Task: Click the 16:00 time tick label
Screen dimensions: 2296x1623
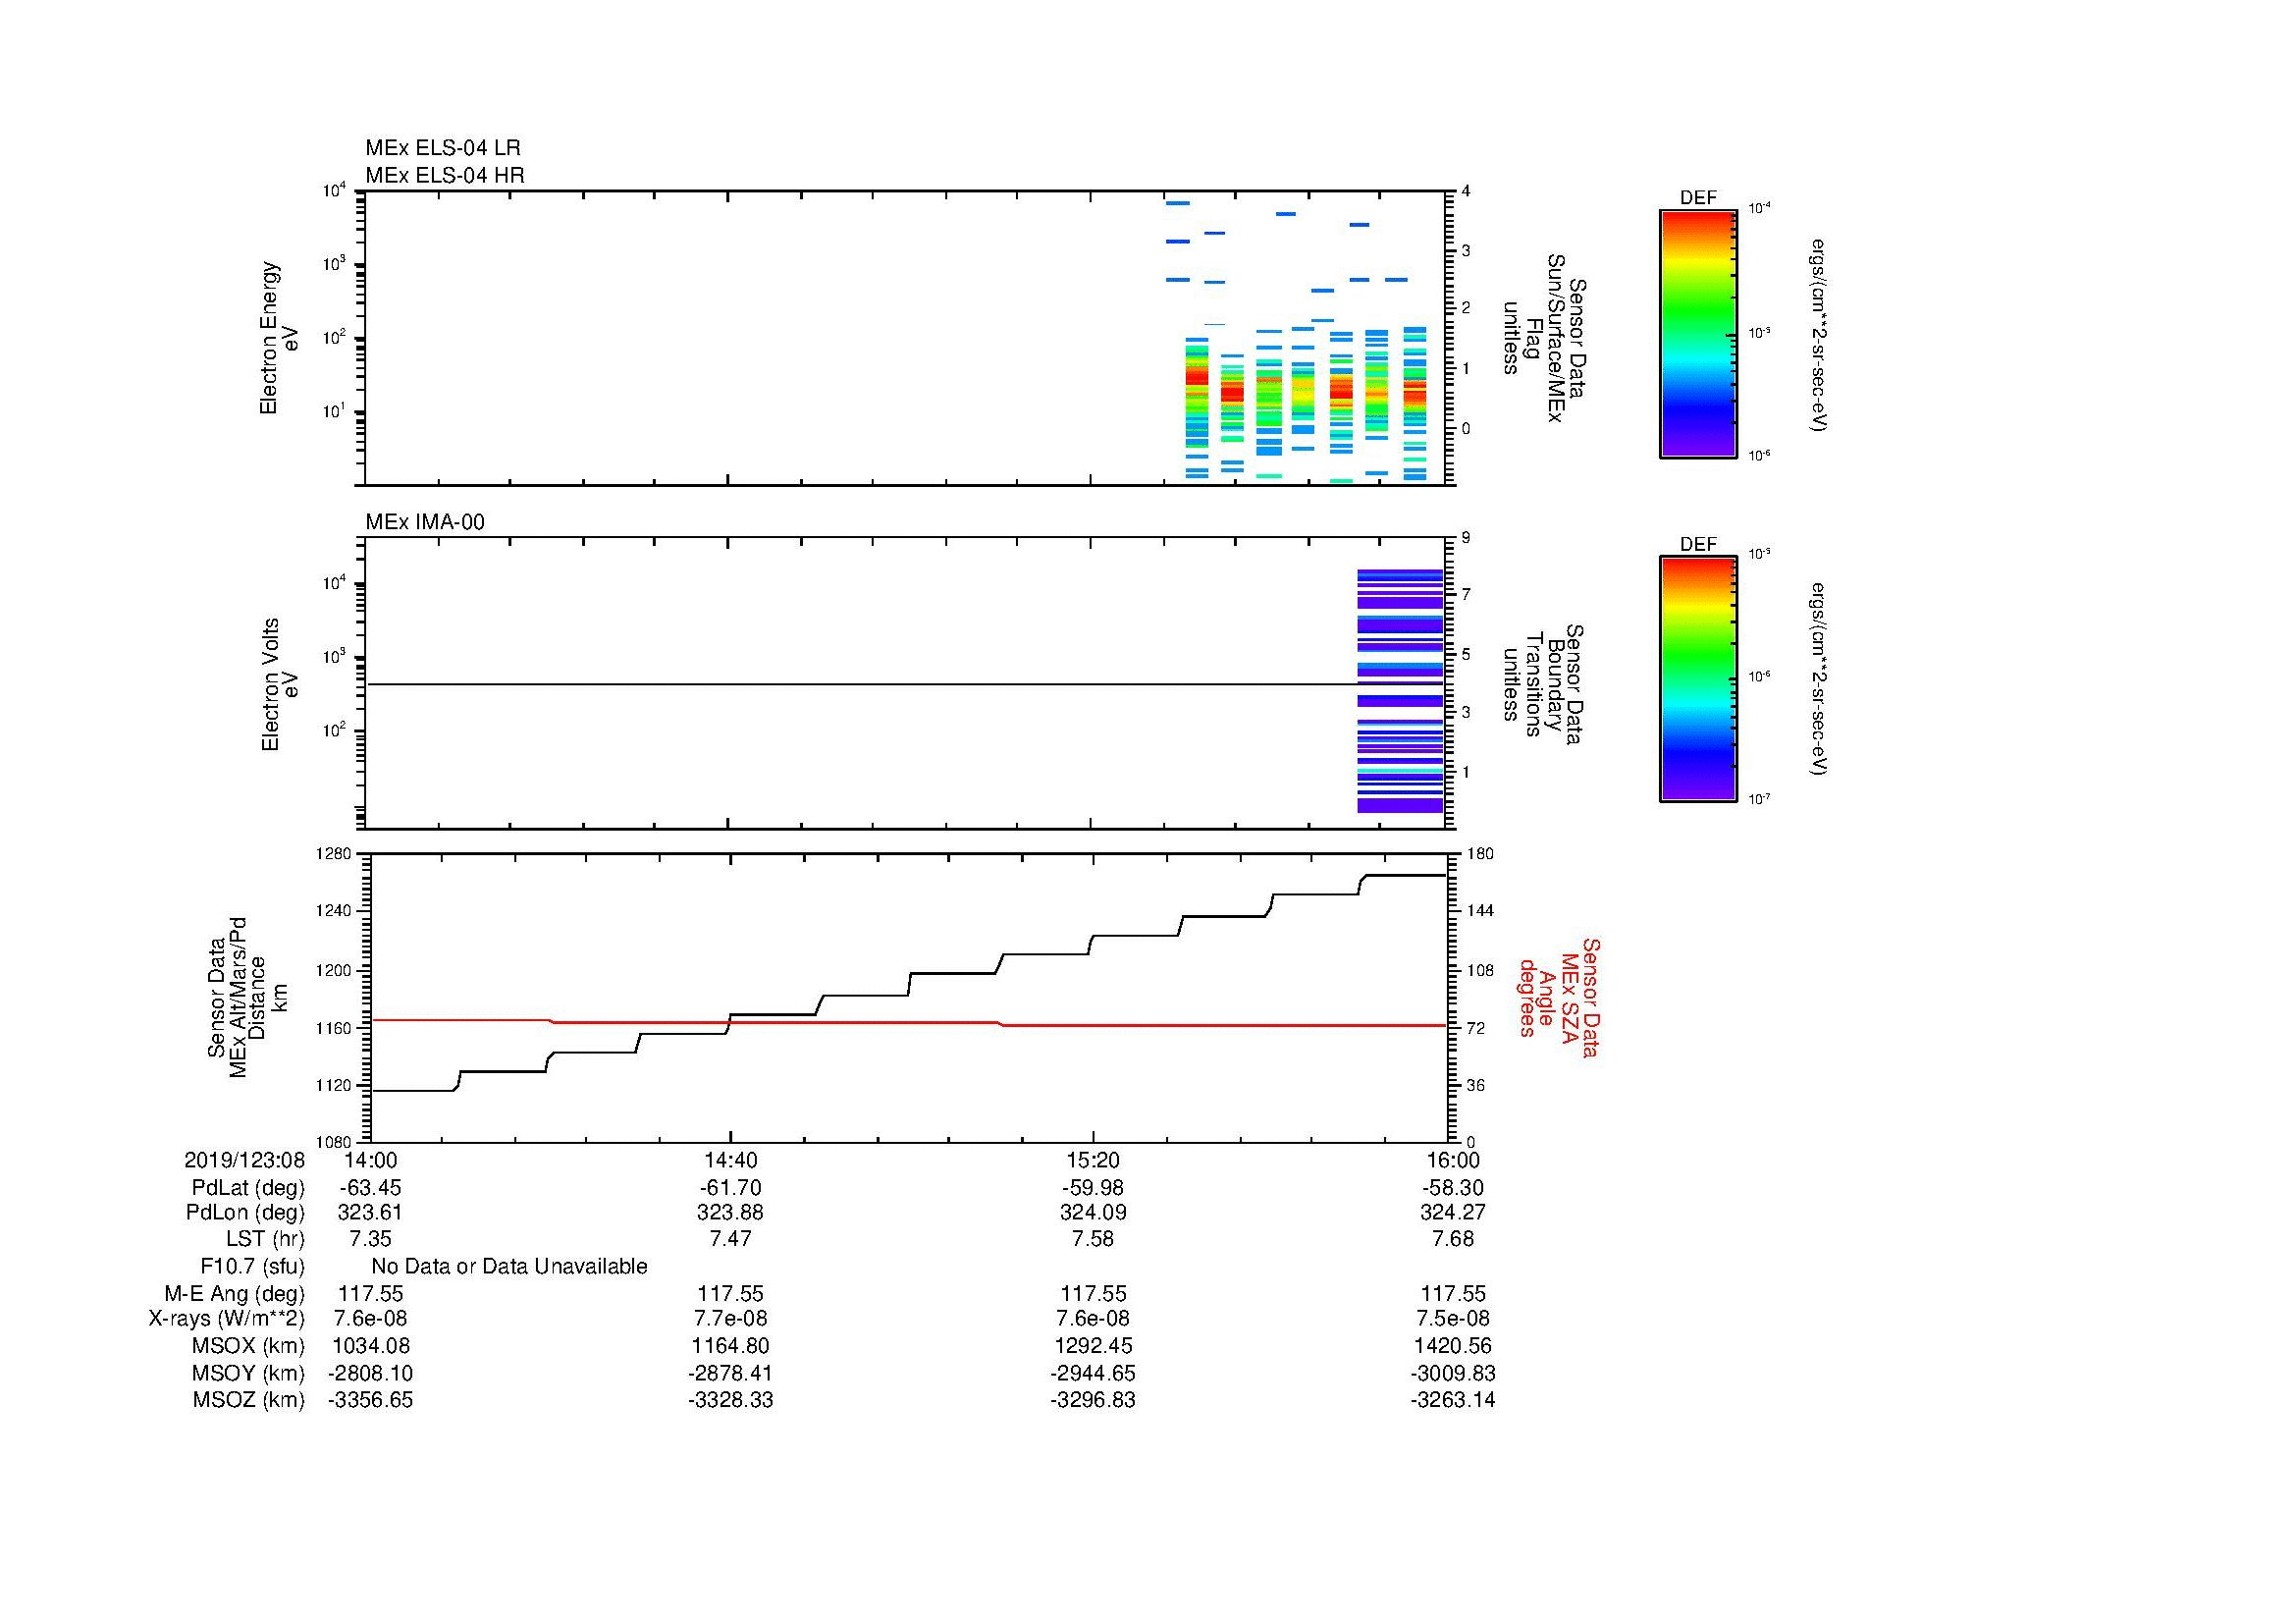Action: coord(1453,1160)
